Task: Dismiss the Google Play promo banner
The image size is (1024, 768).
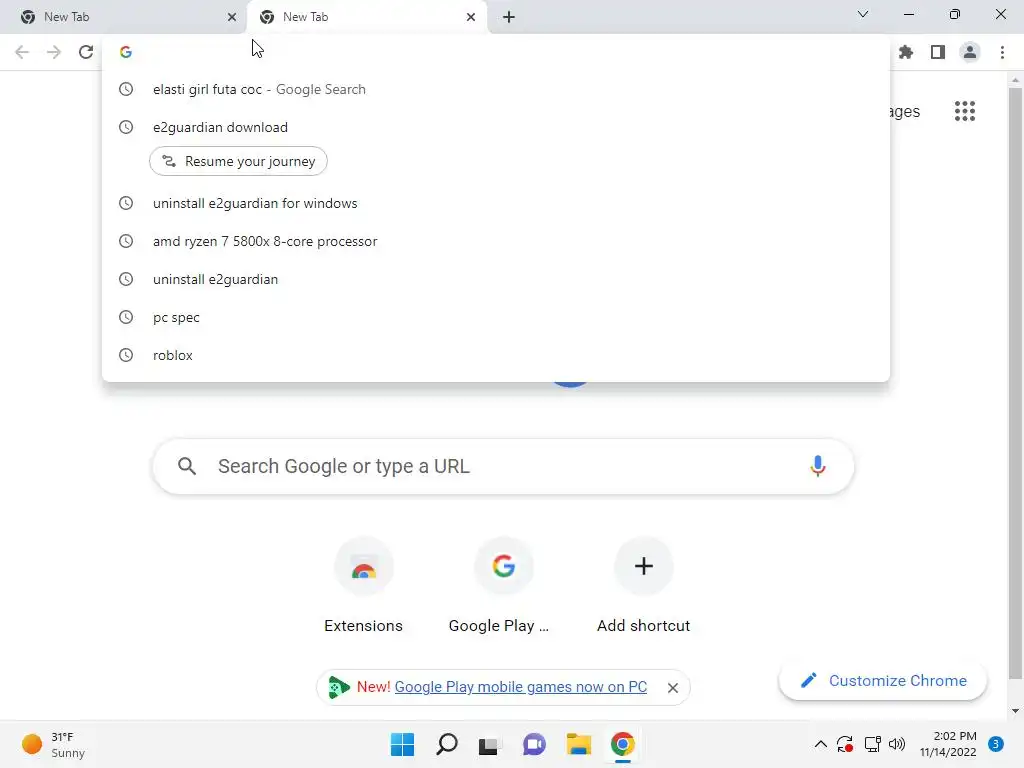Action: (x=673, y=688)
